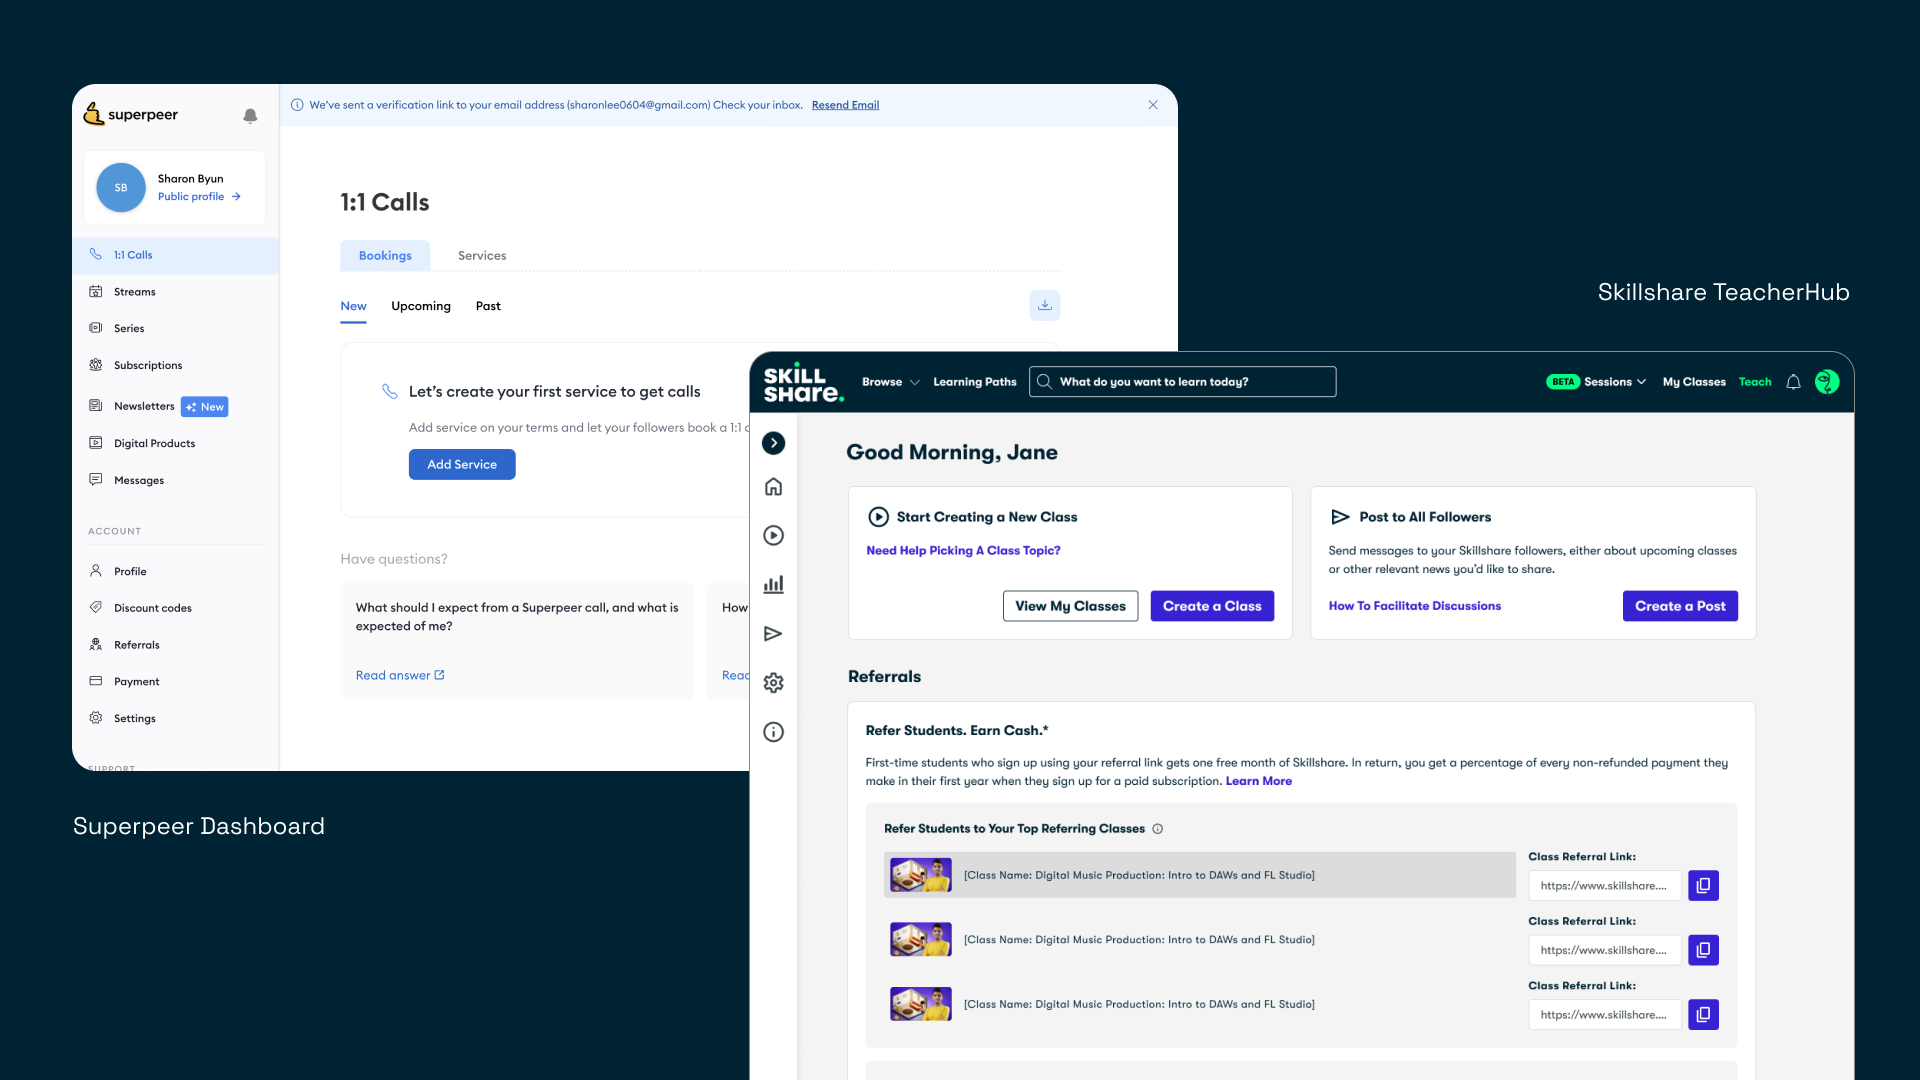This screenshot has height=1080, width=1920.
Task: Click first class thumbnail in referral list
Action: [x=920, y=875]
